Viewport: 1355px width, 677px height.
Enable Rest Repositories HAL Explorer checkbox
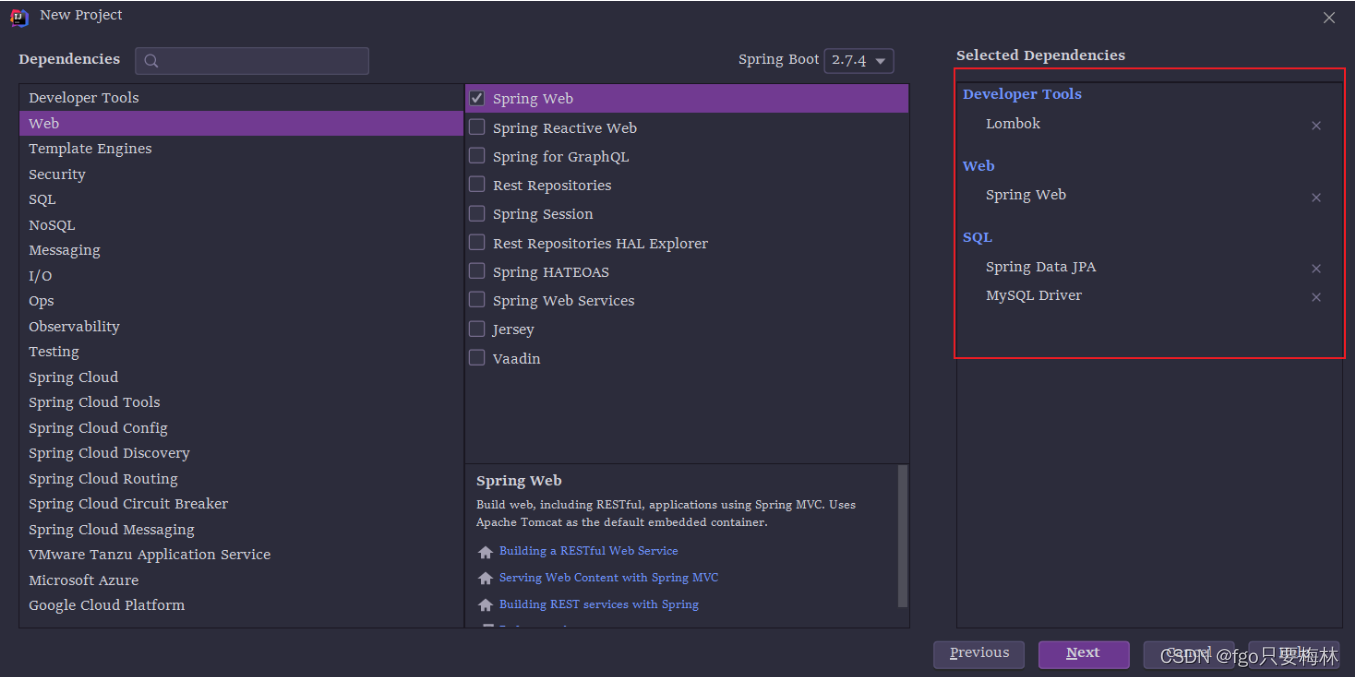coord(477,243)
